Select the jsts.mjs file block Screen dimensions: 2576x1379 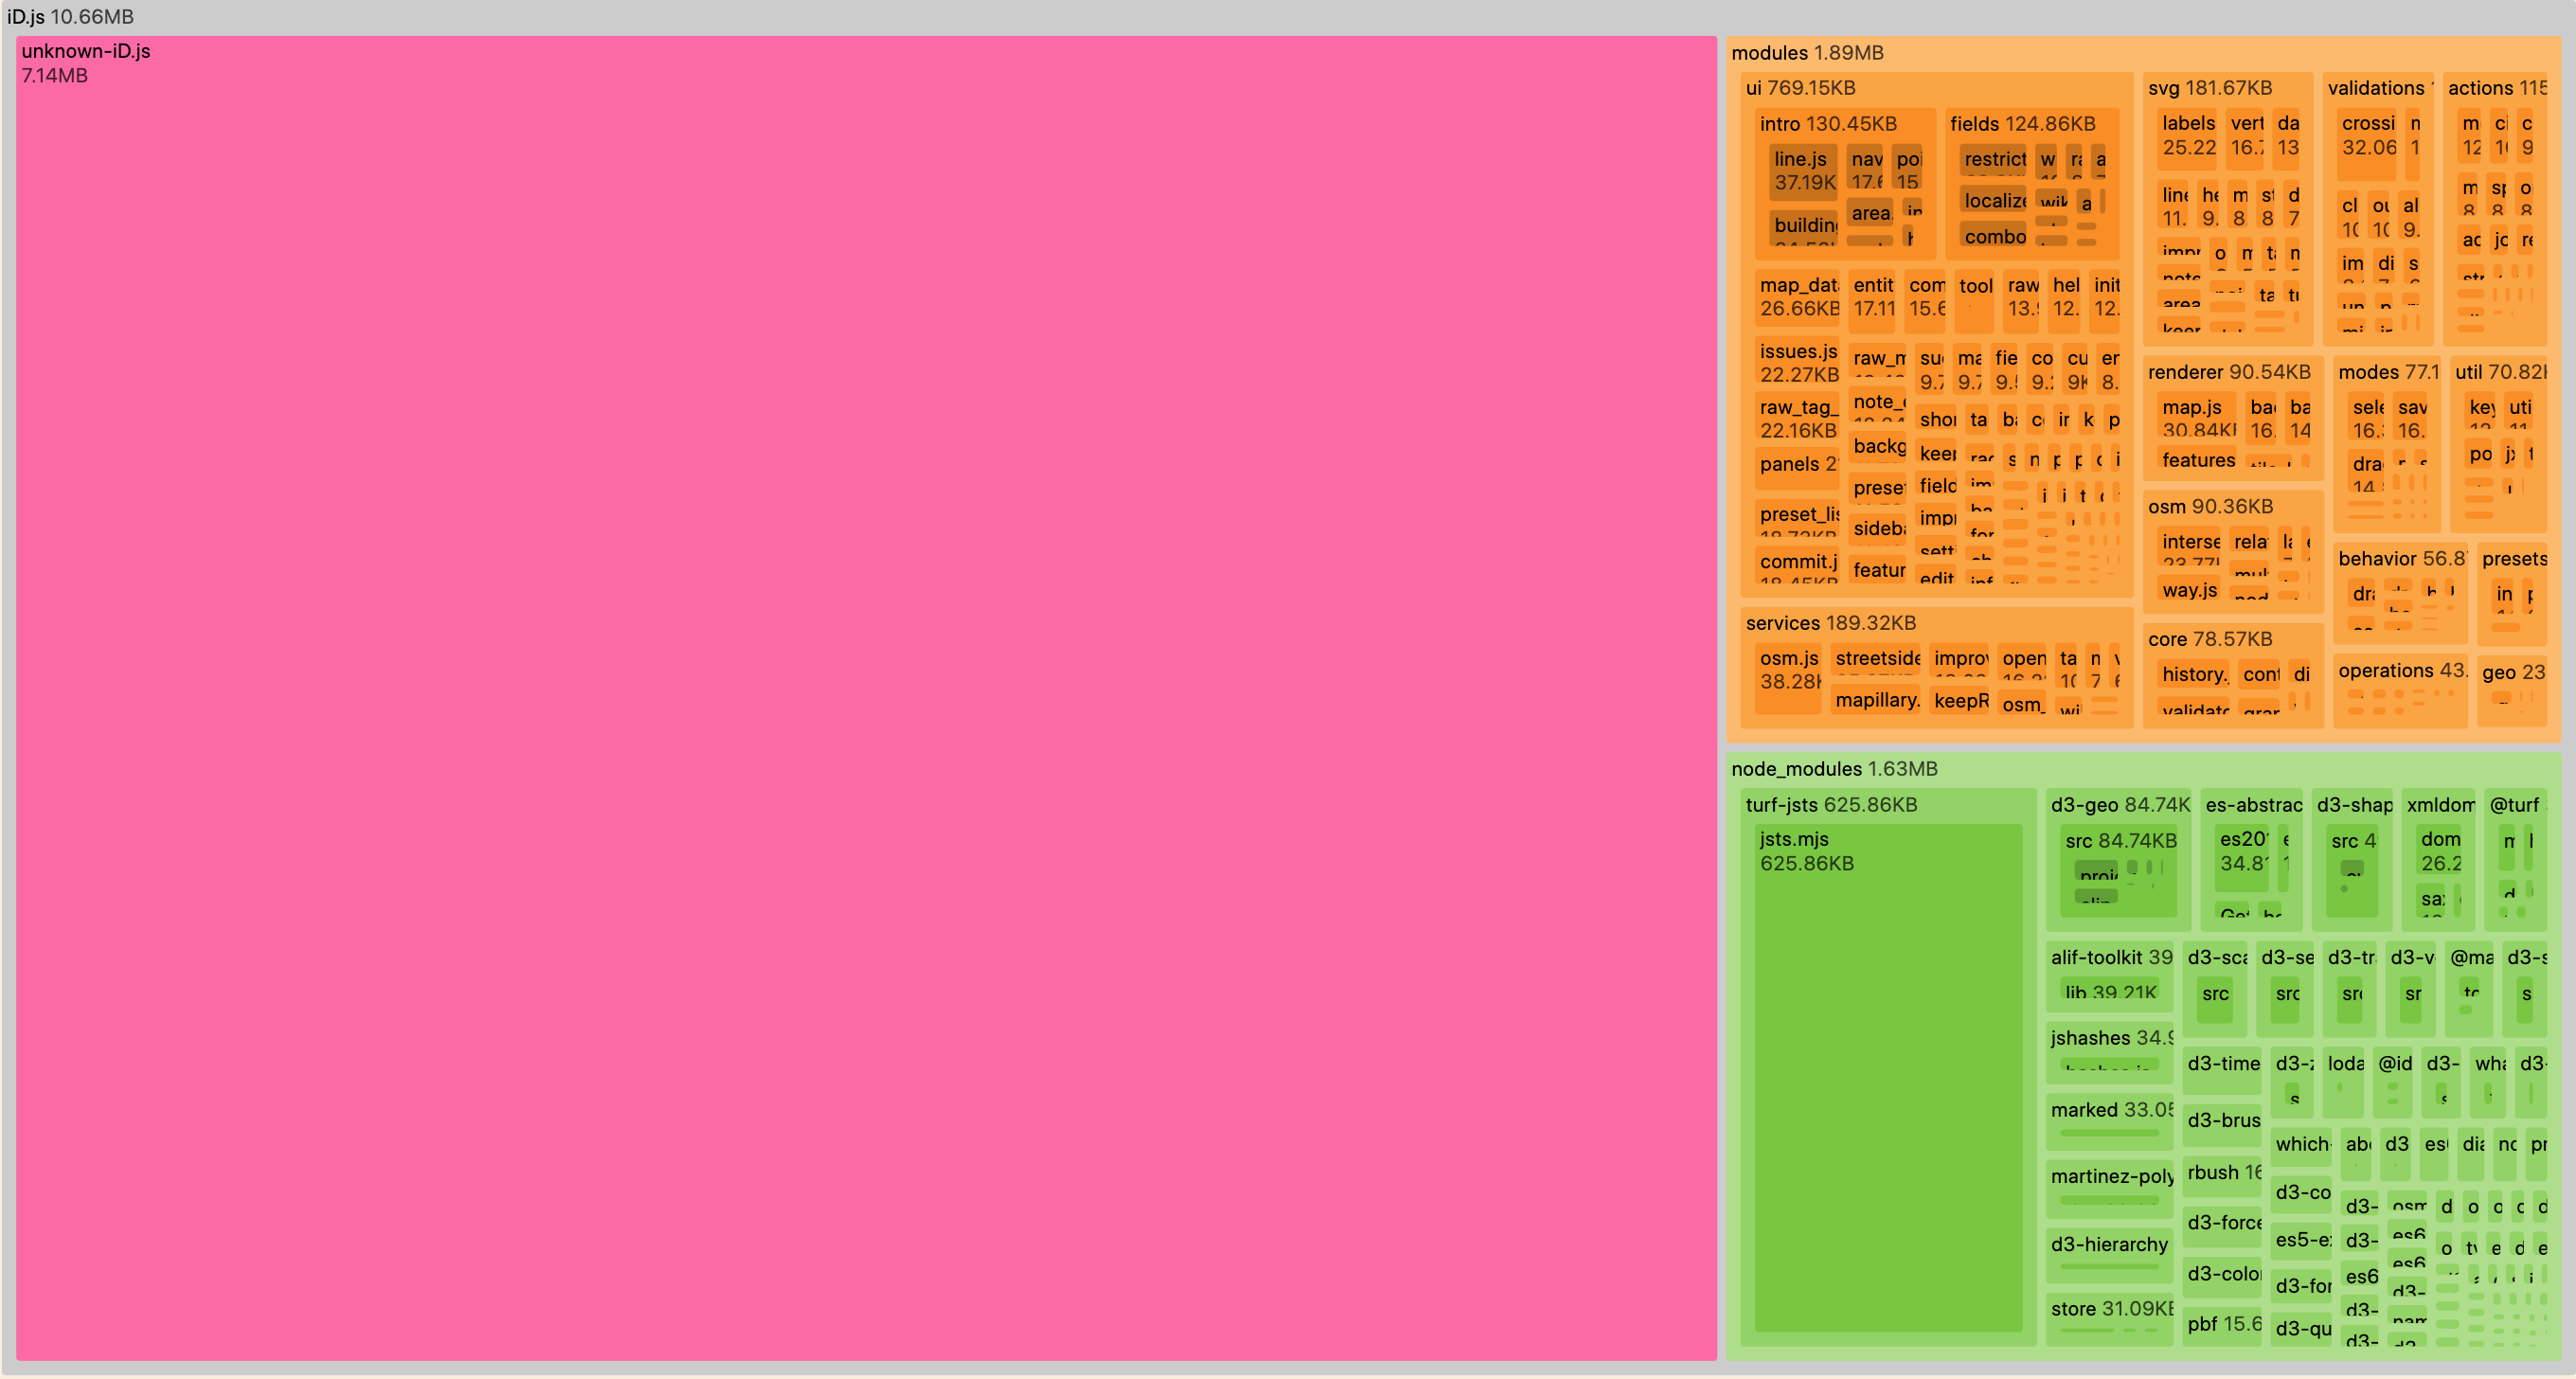[x=1889, y=1080]
